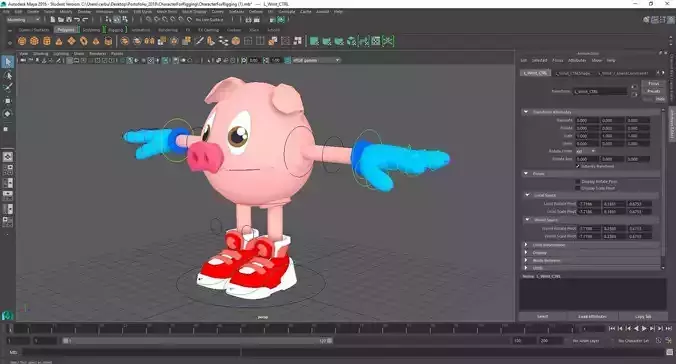Image resolution: width=676 pixels, height=364 pixels.
Task: Collapse the World Space section
Action: pos(527,220)
